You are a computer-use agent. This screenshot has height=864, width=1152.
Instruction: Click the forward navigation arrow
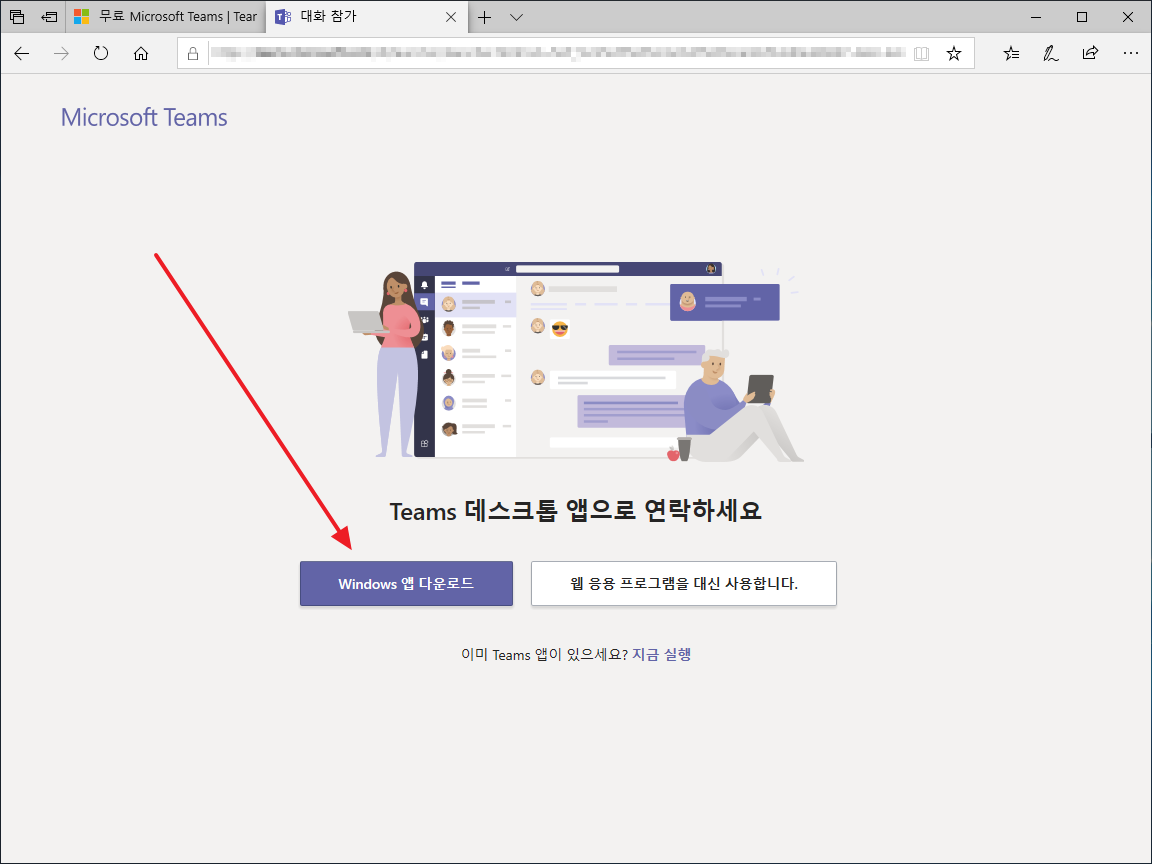[61, 54]
